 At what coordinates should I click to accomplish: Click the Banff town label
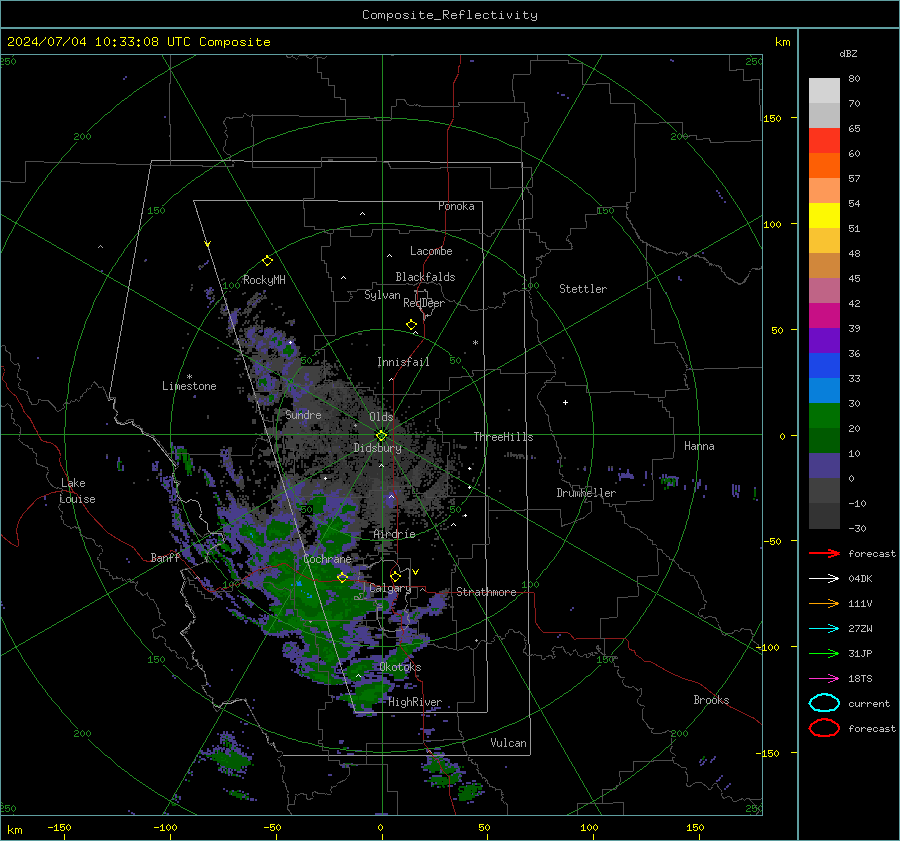click(165, 557)
